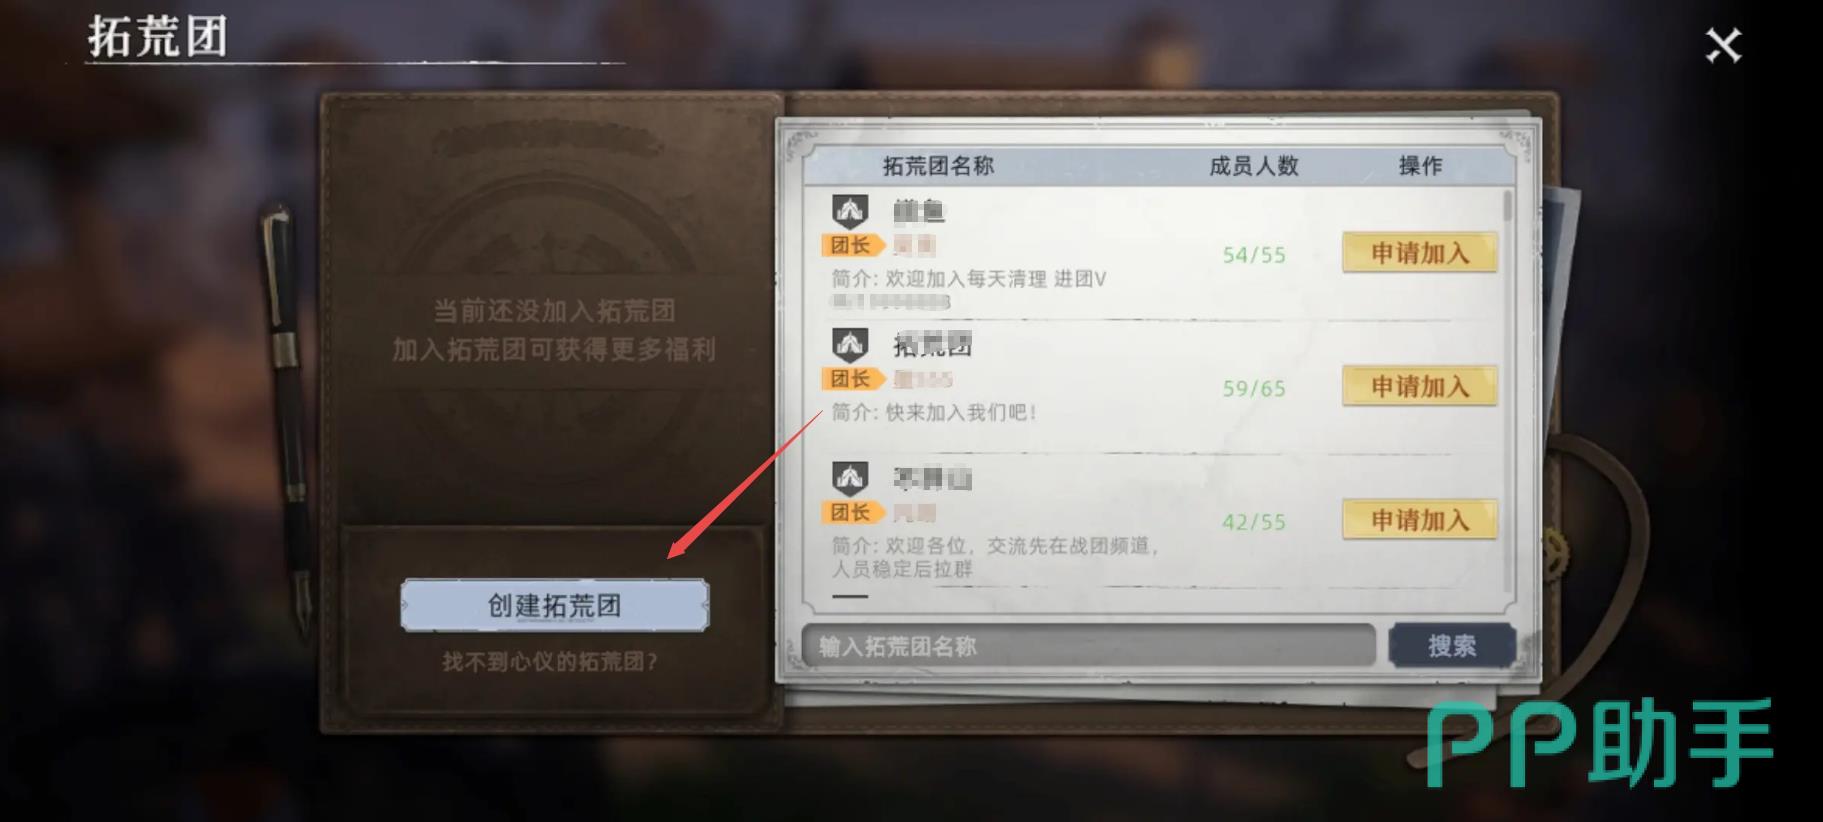This screenshot has height=822, width=1823.
Task: Click the 团长 tag of the third group
Action: (x=852, y=512)
